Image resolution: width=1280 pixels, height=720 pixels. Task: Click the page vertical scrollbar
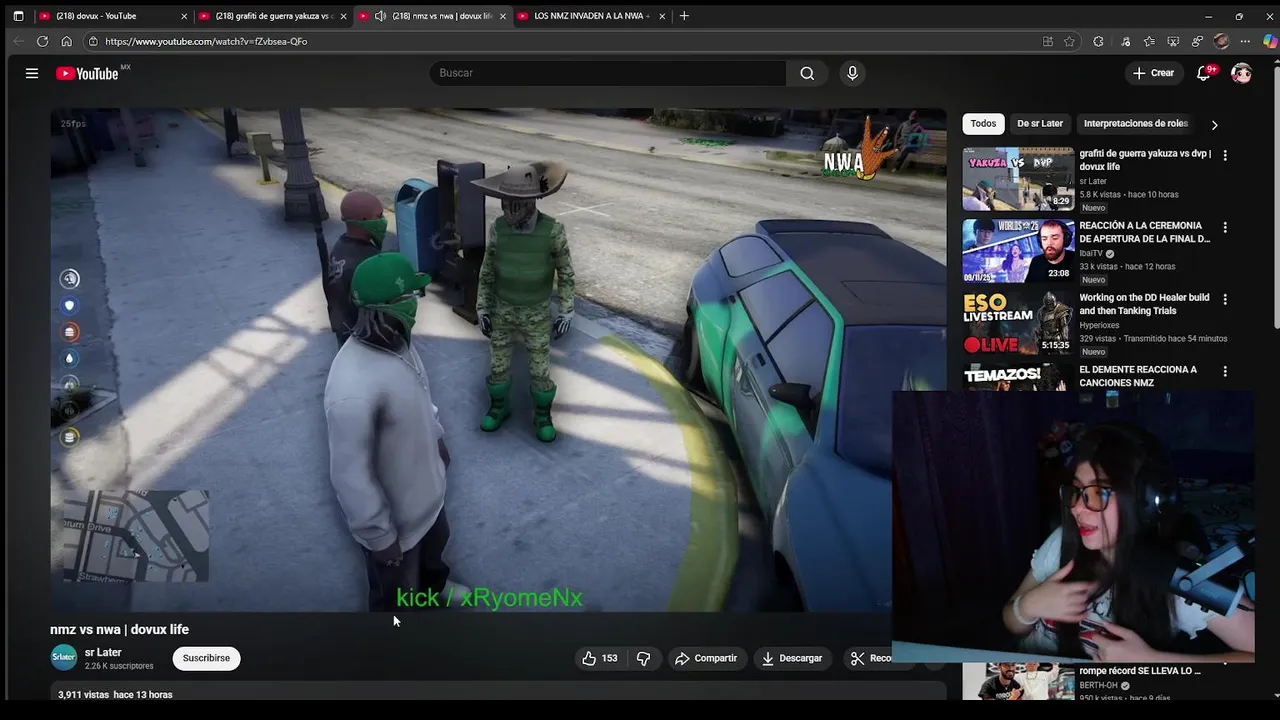(1275, 200)
